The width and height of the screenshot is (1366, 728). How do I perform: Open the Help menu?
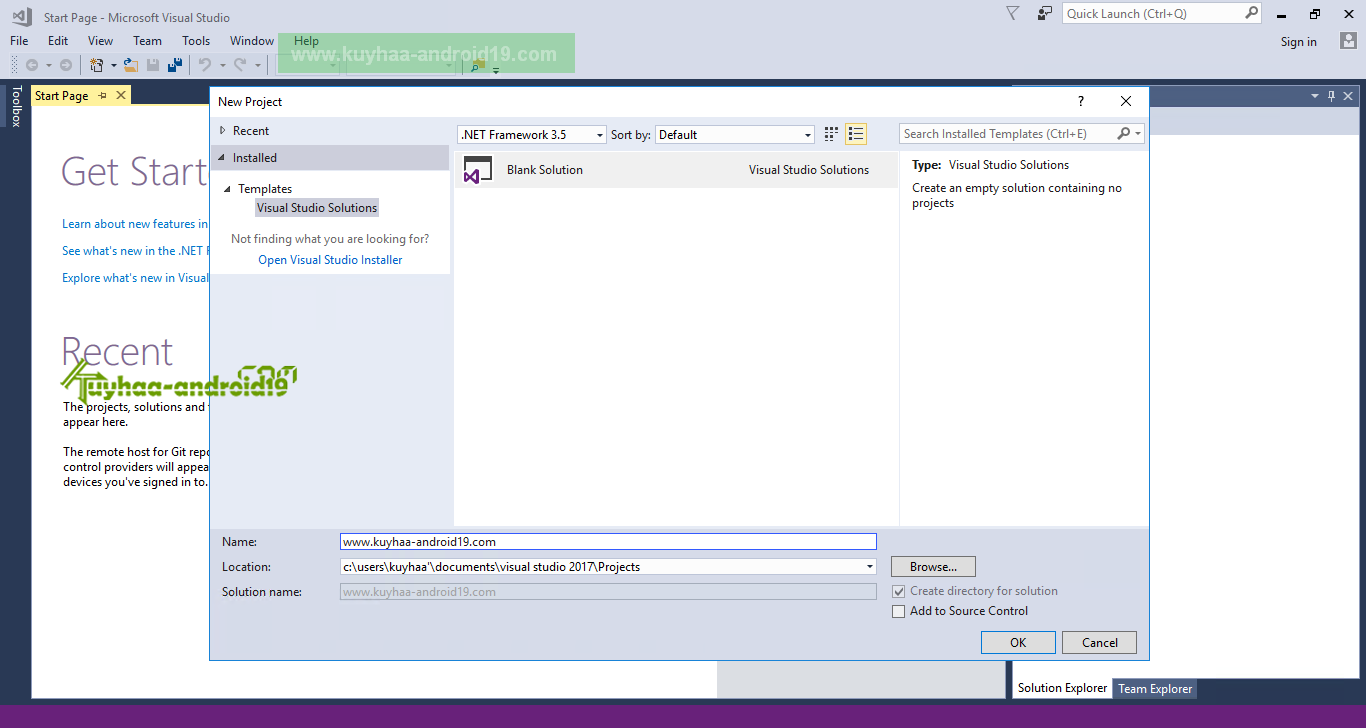pos(307,41)
